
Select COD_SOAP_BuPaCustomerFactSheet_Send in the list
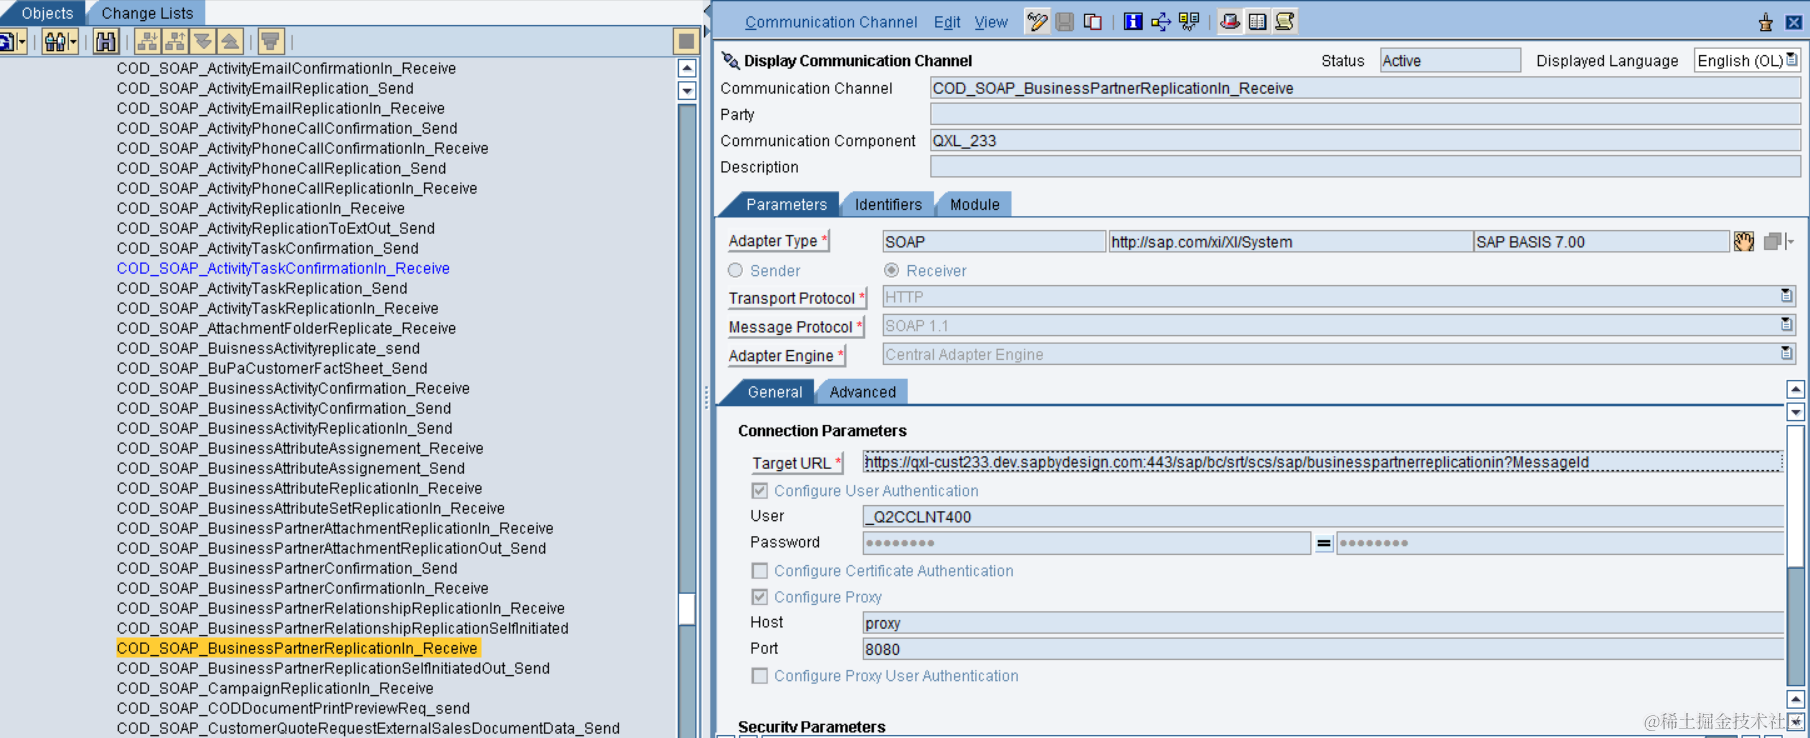coord(272,368)
